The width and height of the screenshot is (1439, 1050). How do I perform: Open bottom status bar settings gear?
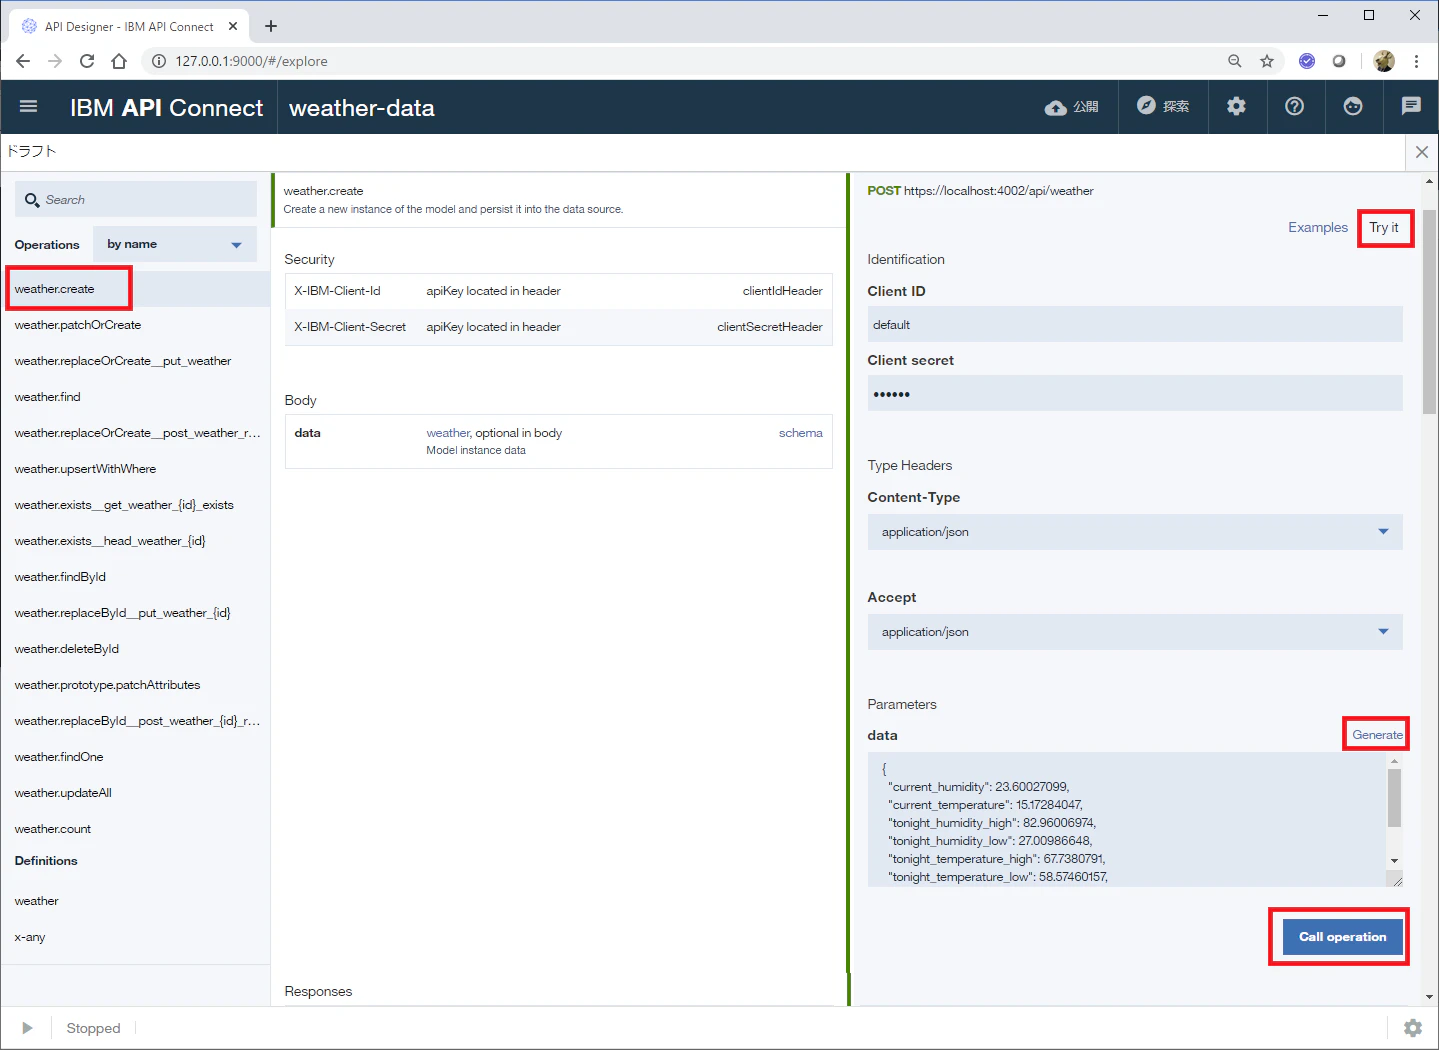(x=1413, y=1028)
